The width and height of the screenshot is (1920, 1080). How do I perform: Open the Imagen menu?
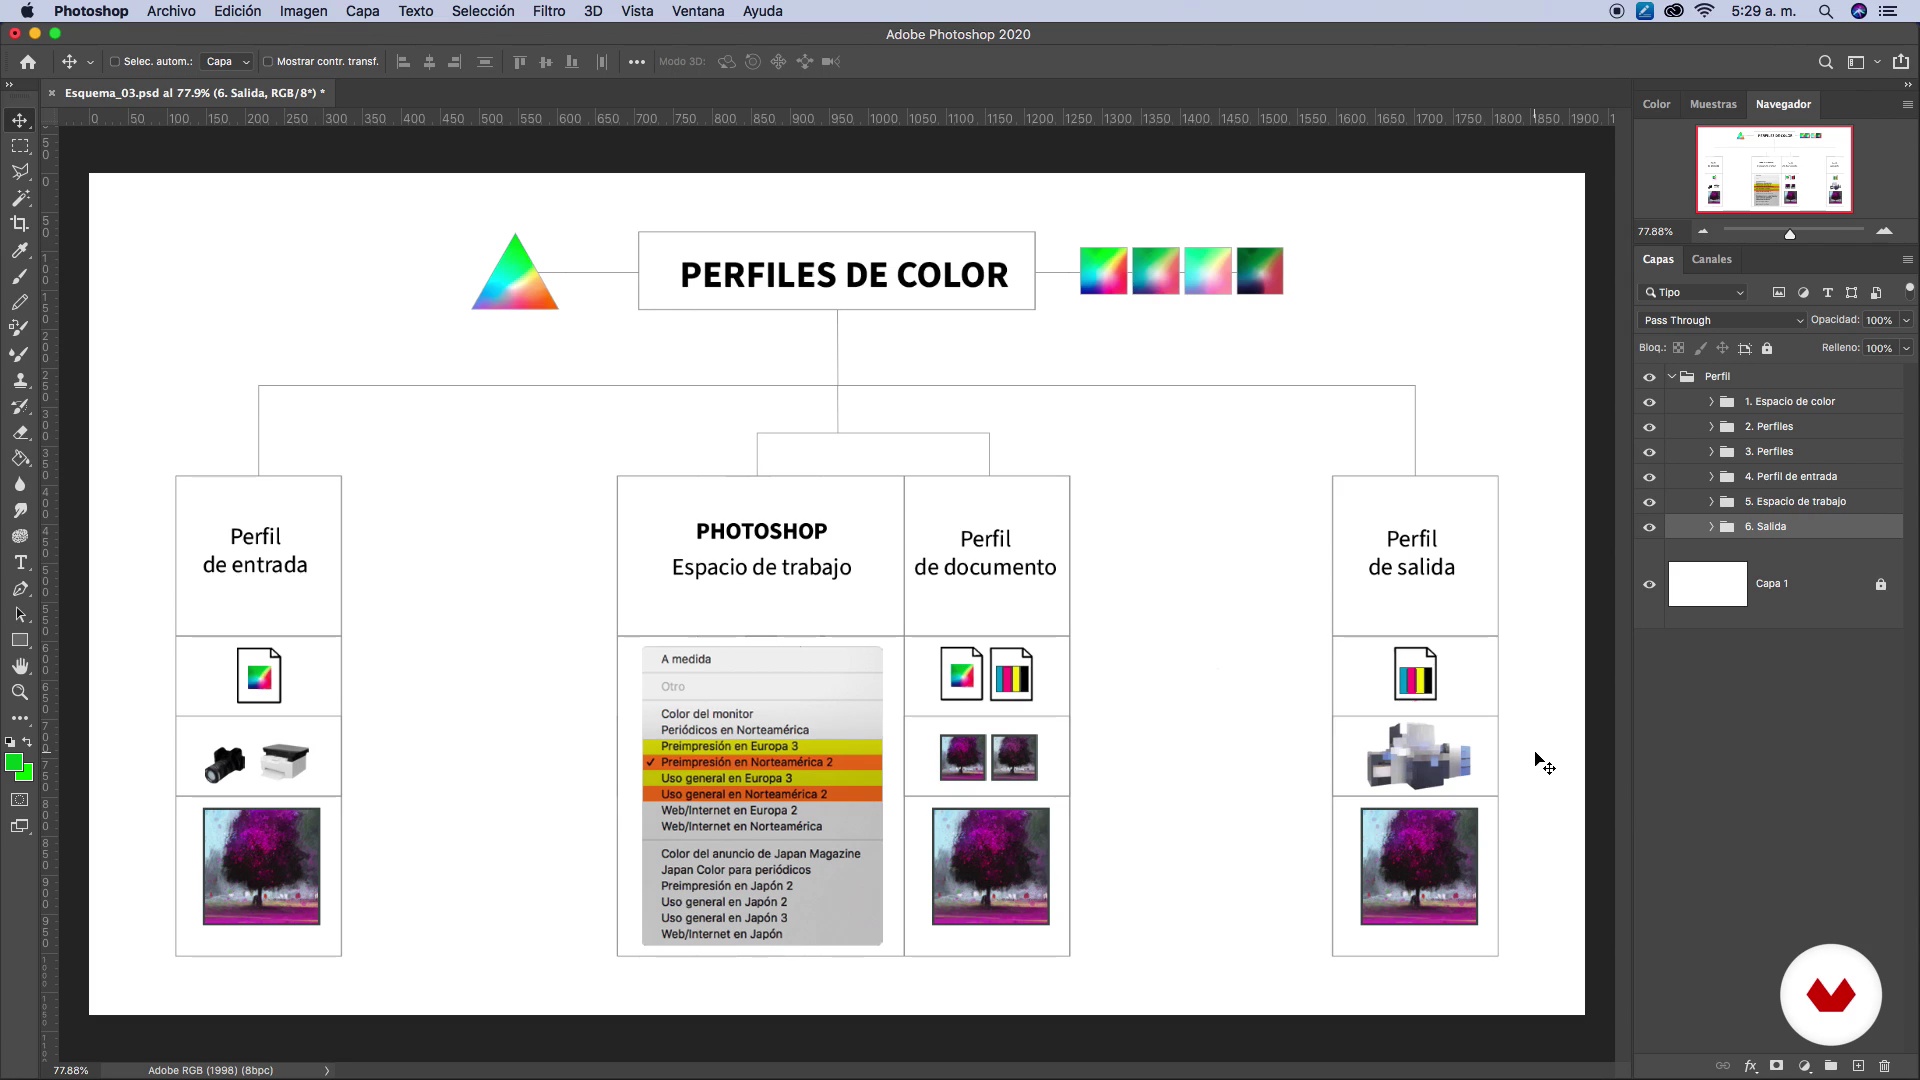point(303,11)
